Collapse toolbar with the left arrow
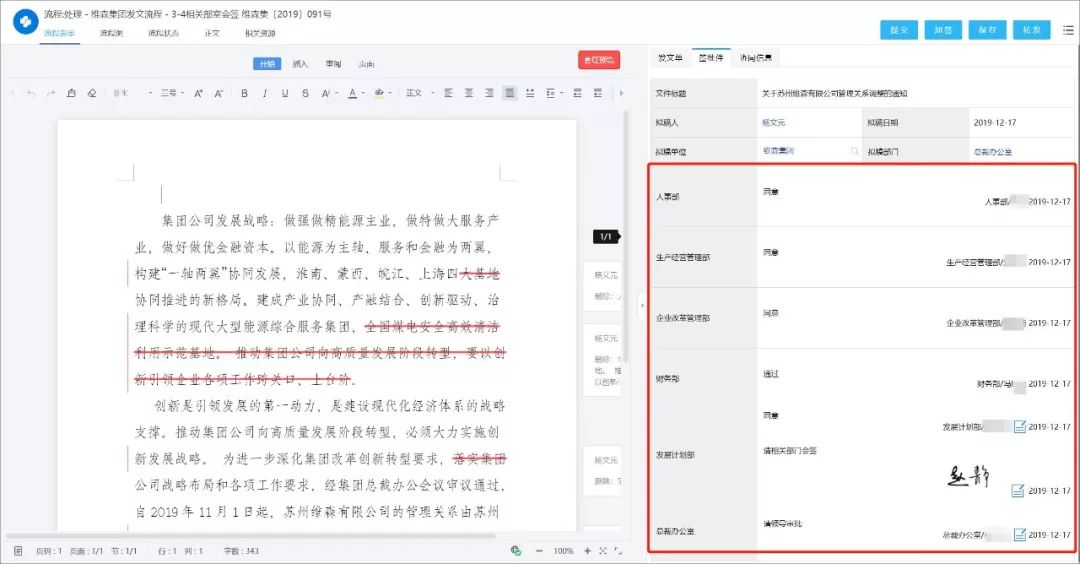The width and height of the screenshot is (1080, 564). tap(12, 93)
